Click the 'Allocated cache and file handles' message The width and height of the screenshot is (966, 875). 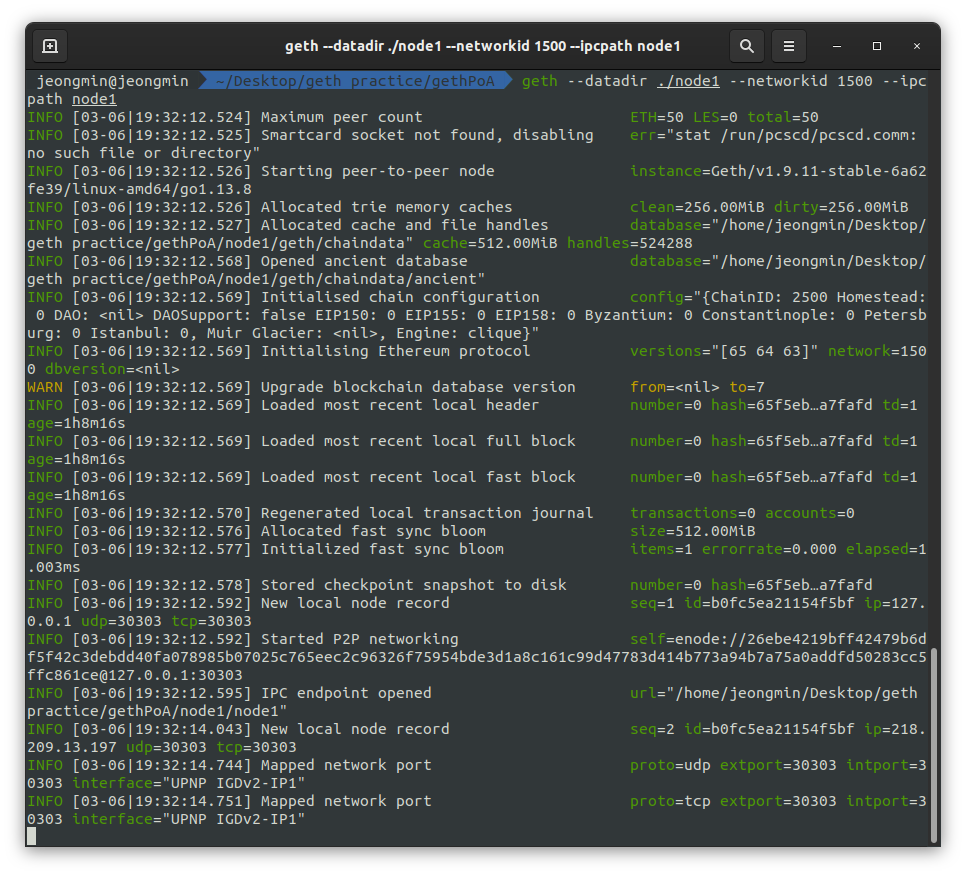tap(404, 225)
